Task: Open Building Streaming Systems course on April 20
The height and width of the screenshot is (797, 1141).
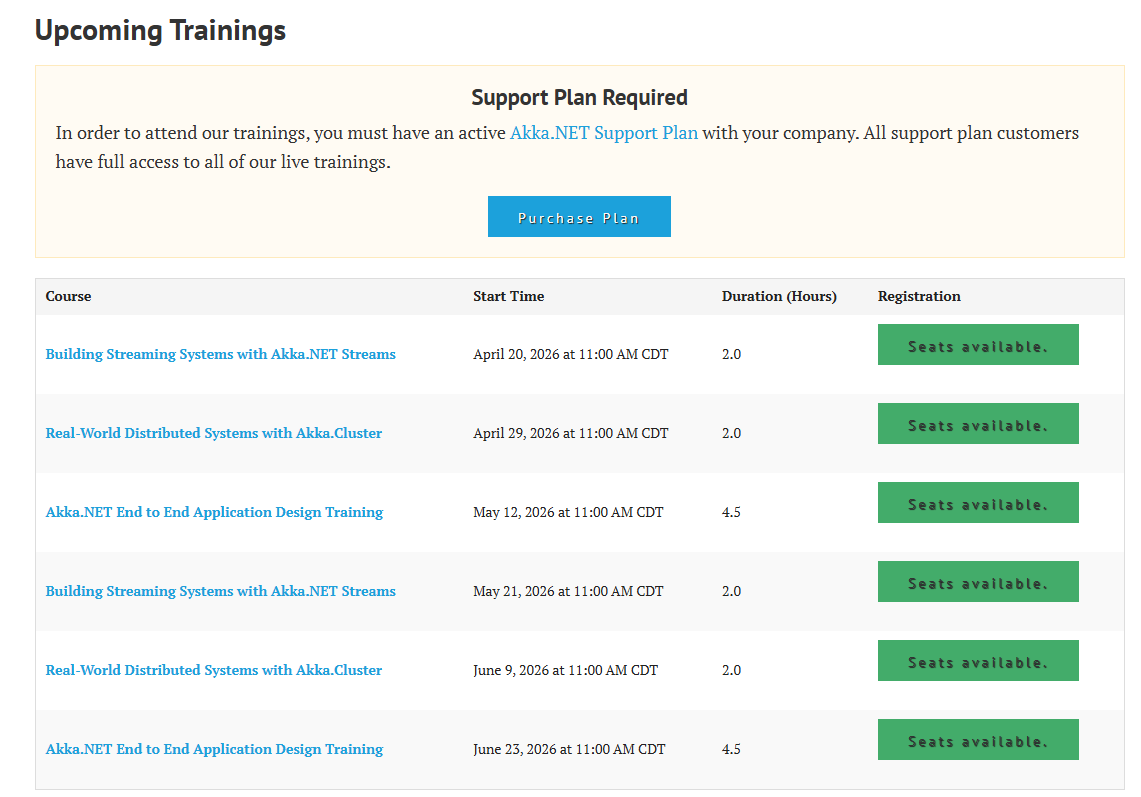Action: (x=220, y=354)
